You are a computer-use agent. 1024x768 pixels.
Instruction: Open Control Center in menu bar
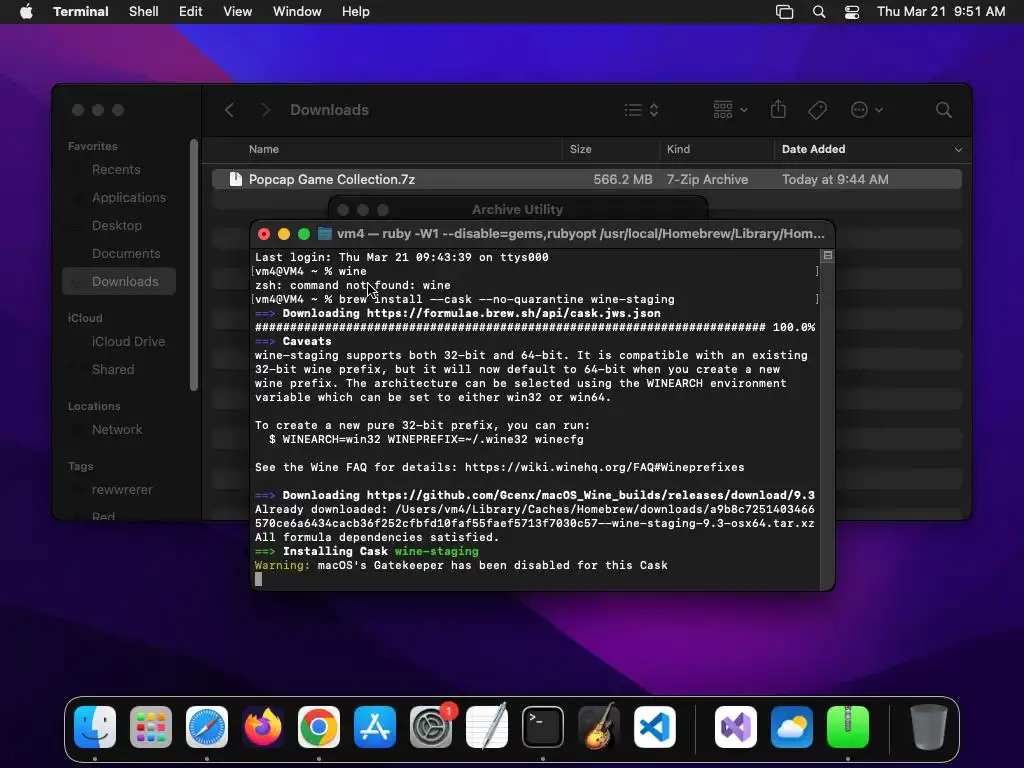click(852, 12)
